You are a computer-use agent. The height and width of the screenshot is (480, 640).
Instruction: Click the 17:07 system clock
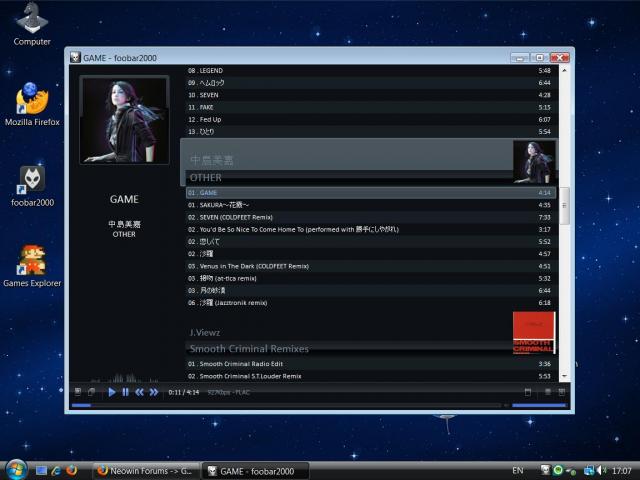(x=622, y=471)
